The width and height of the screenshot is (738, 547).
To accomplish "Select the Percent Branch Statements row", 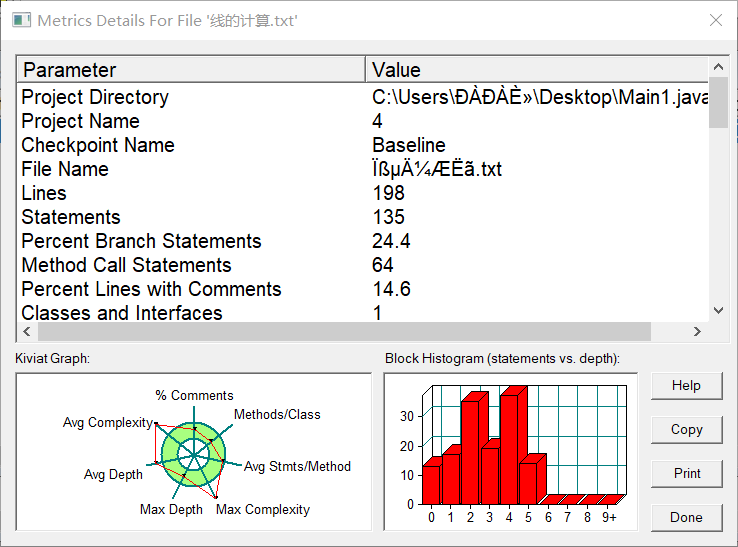I will (363, 241).
